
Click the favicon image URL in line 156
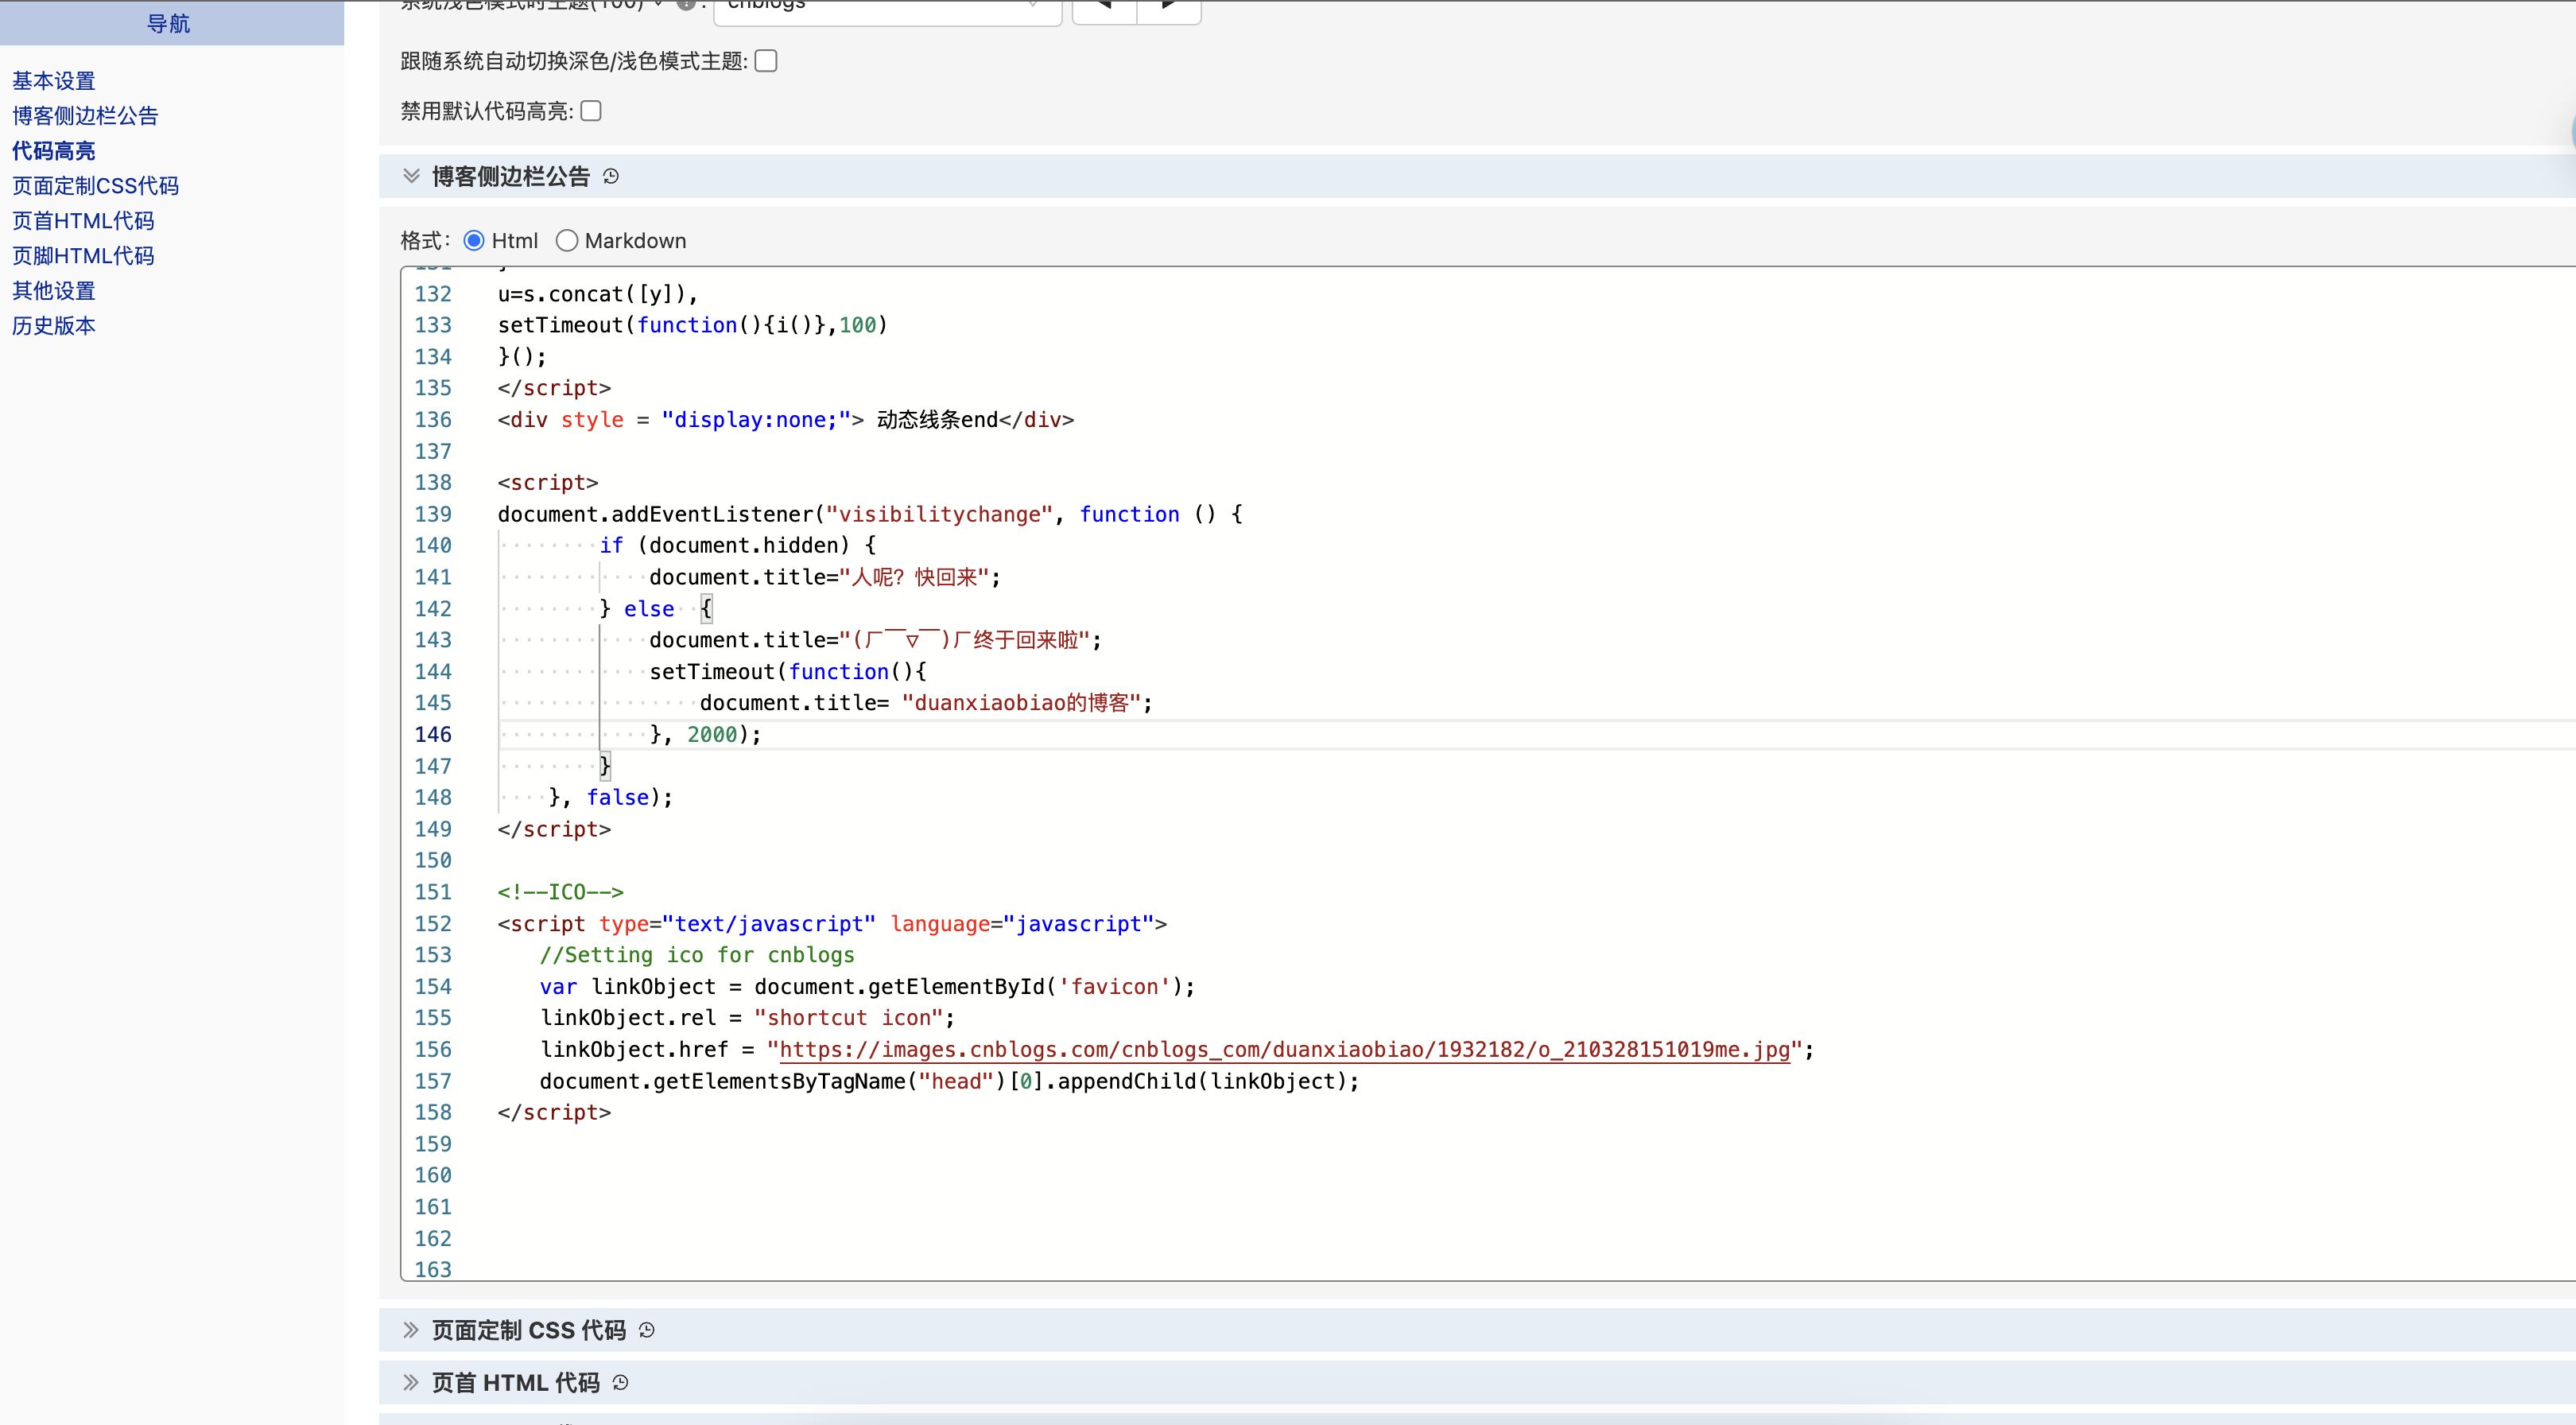click(1284, 1049)
